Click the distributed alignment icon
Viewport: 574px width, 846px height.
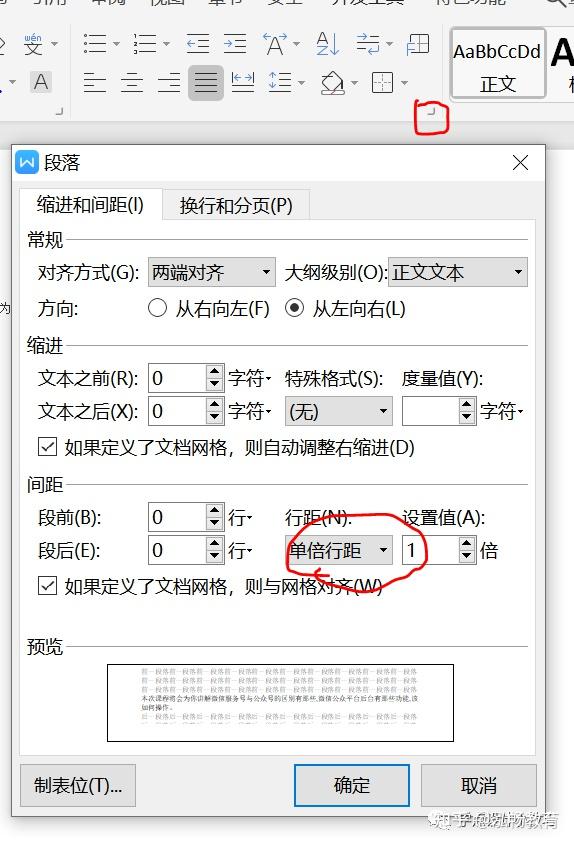tap(242, 83)
